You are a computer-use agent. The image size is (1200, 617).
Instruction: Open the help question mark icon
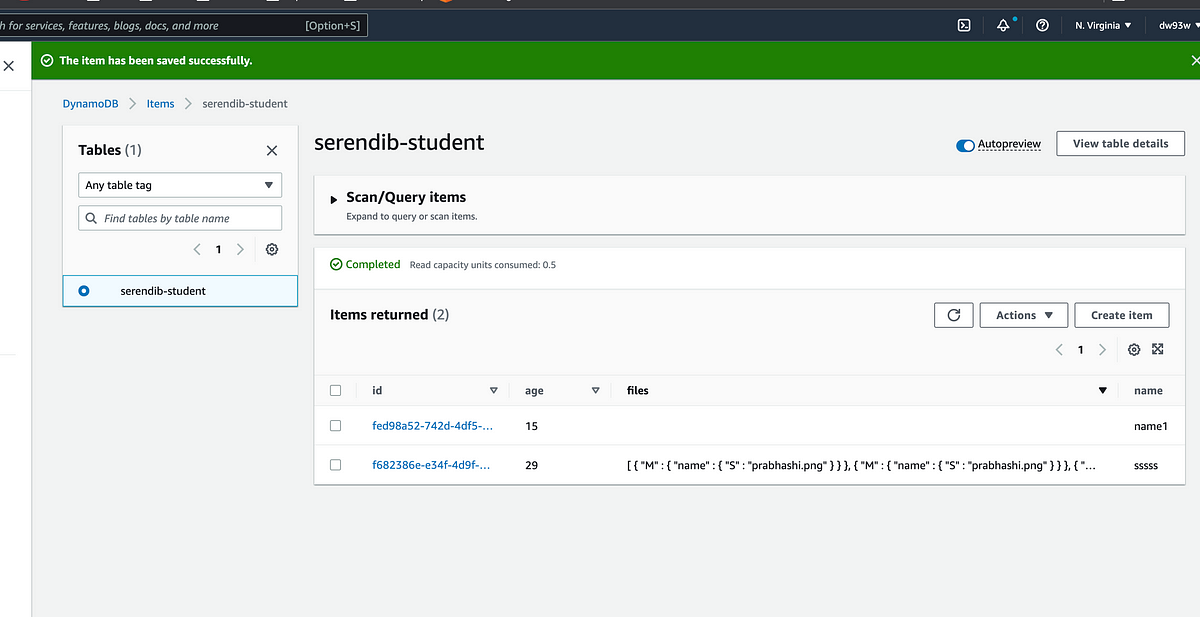click(1042, 26)
